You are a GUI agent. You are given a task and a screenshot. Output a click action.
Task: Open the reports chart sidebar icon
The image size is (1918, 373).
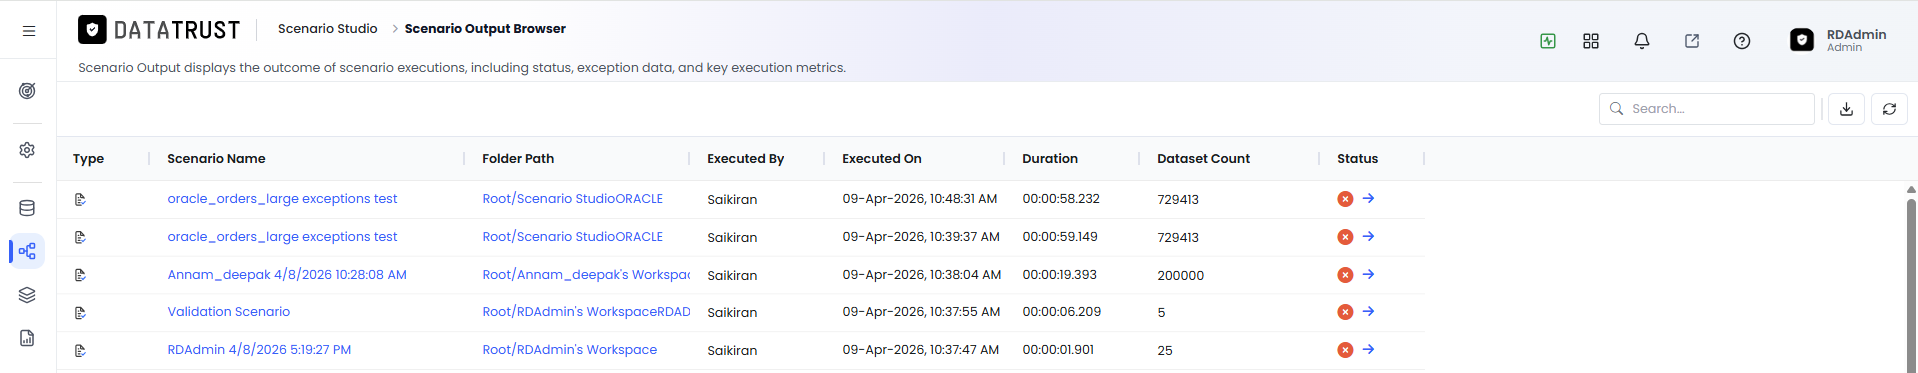click(x=27, y=338)
